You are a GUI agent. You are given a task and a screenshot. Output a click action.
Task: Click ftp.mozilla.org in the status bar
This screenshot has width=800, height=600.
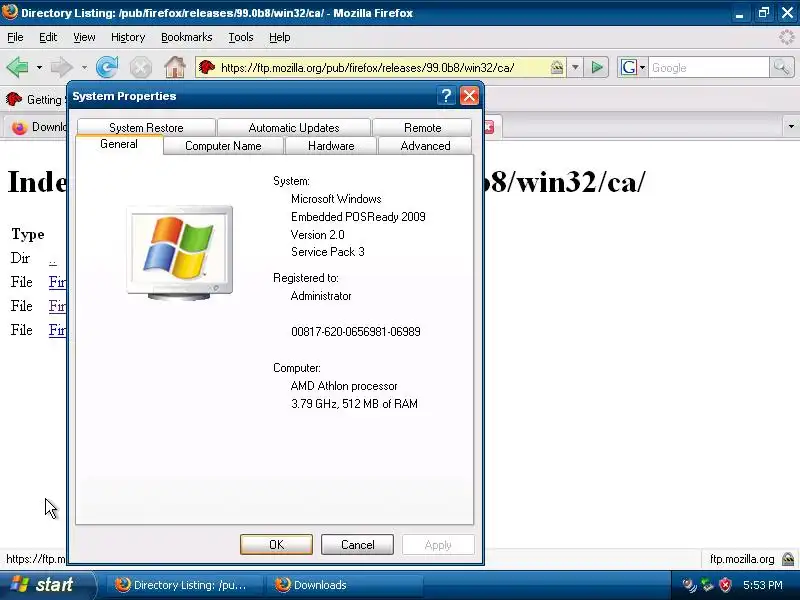(x=742, y=559)
